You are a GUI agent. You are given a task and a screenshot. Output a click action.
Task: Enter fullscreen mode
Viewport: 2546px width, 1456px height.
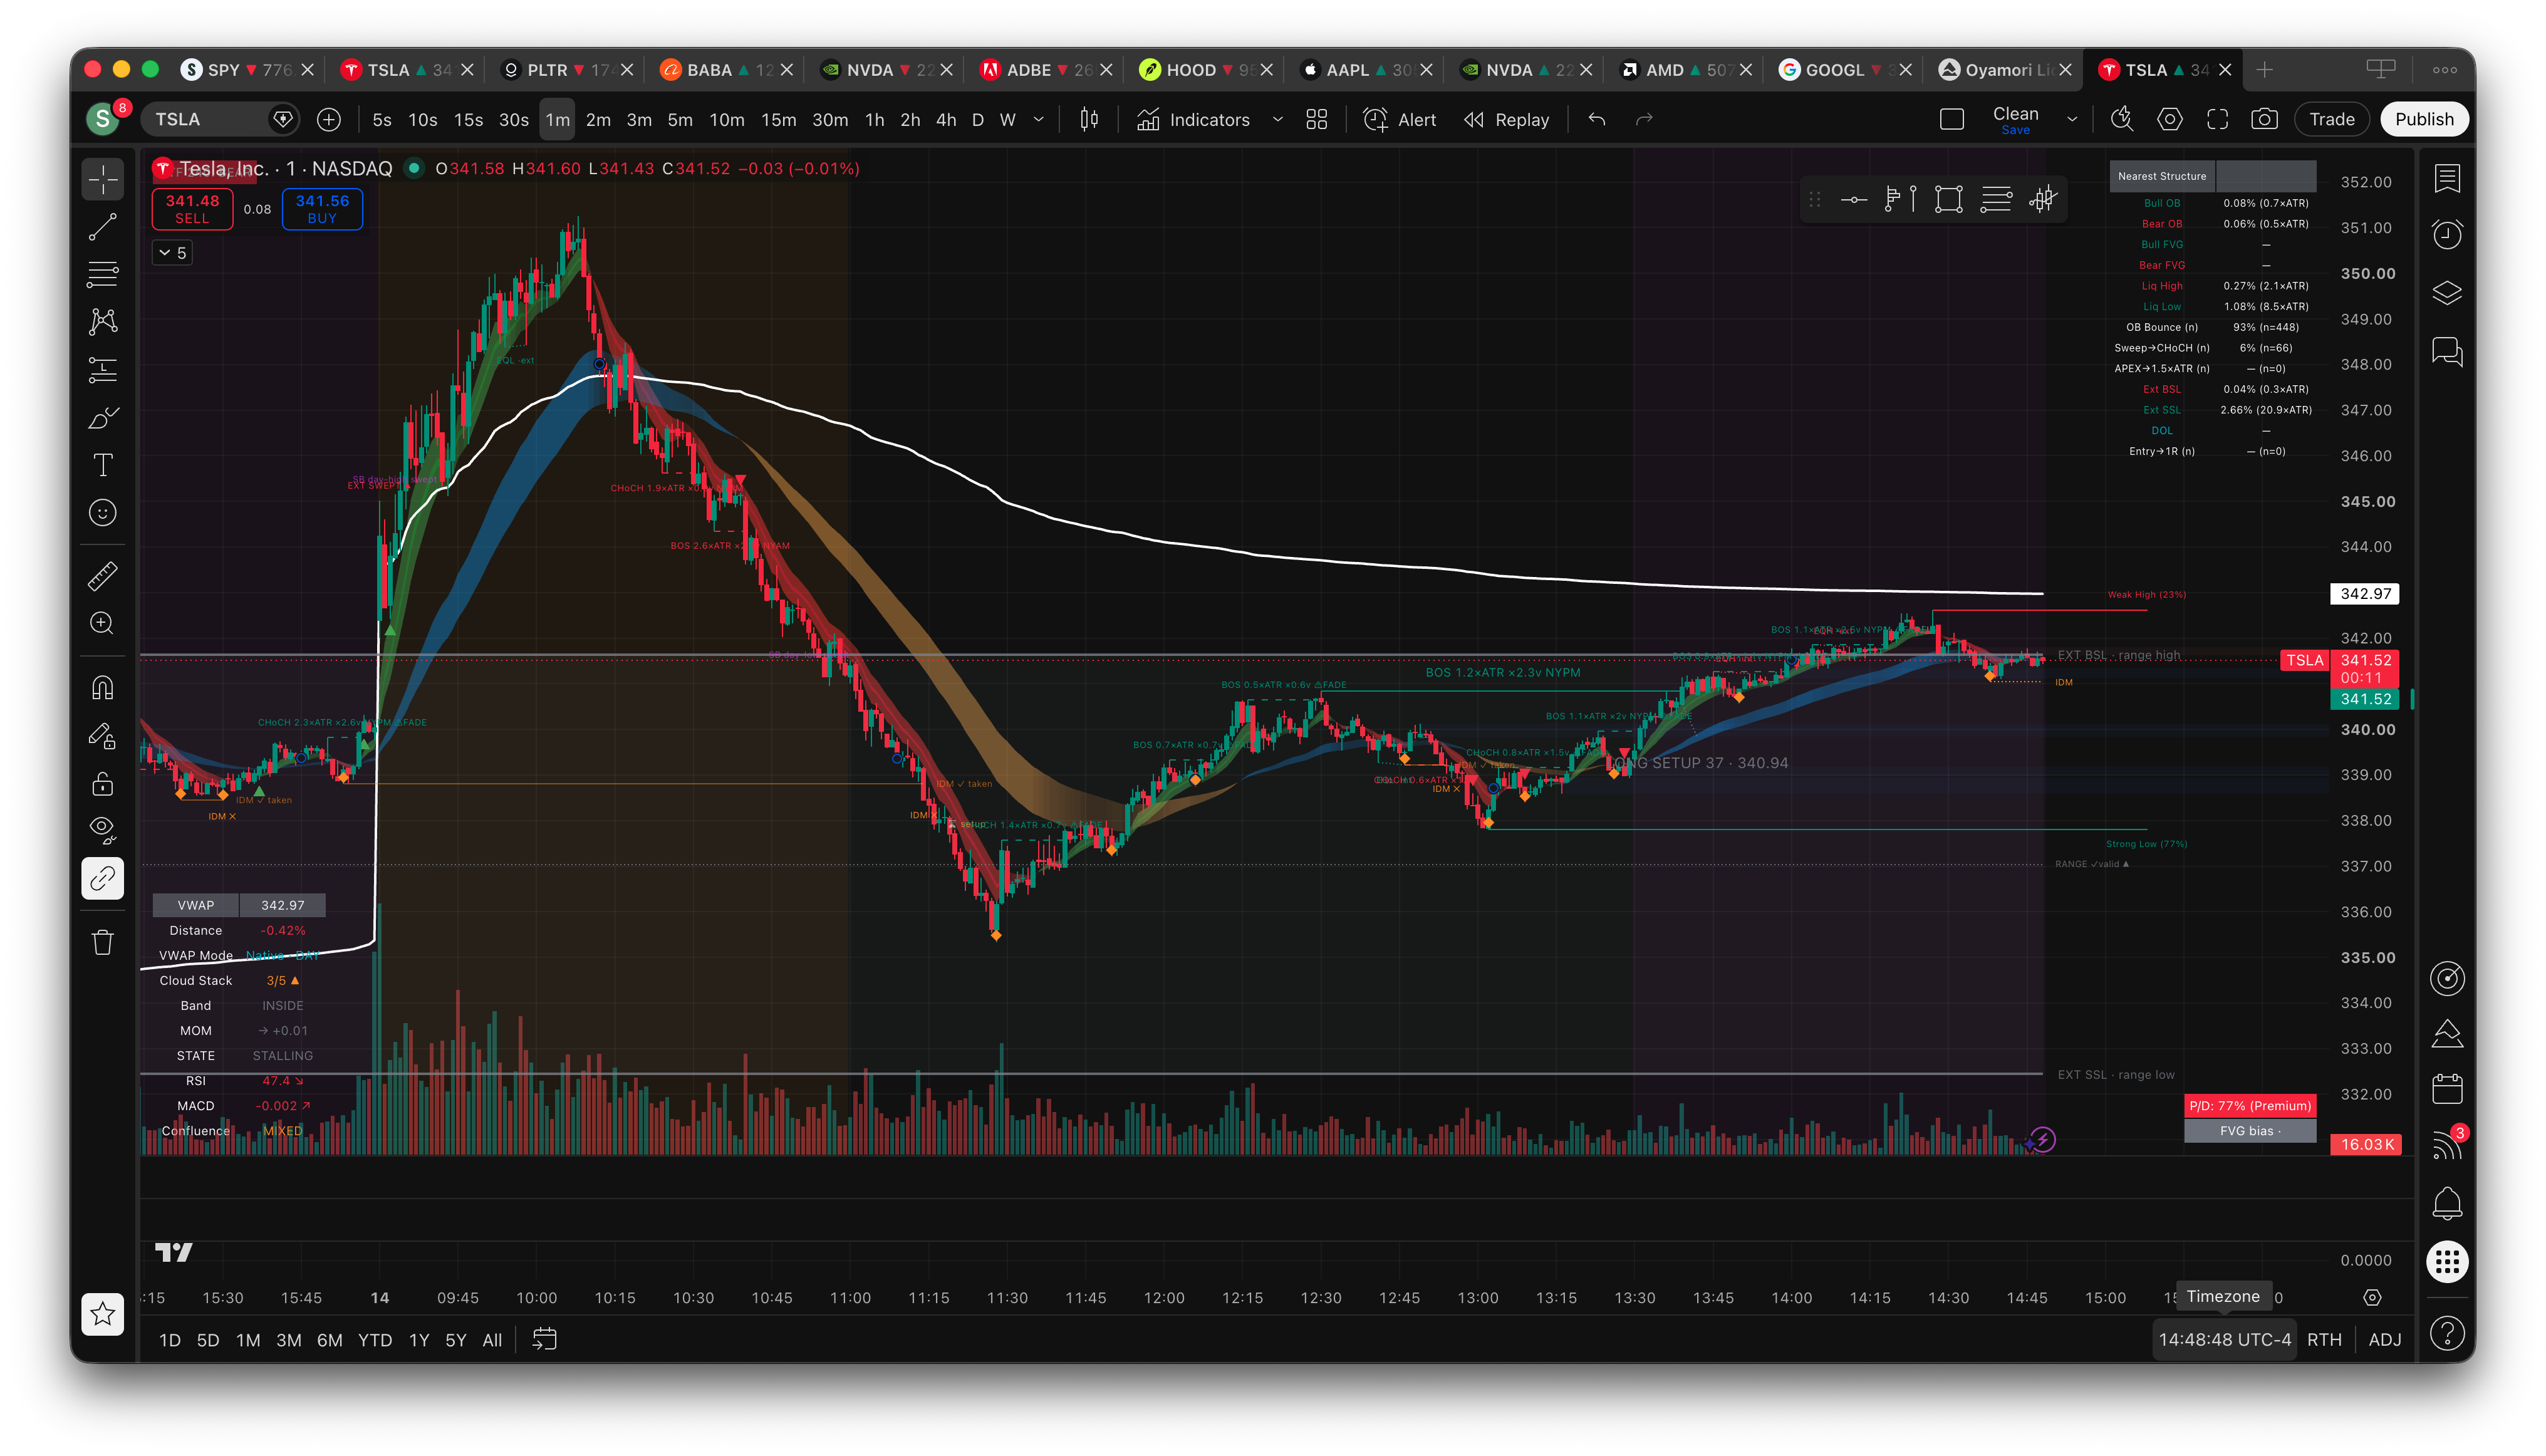coord(2218,120)
